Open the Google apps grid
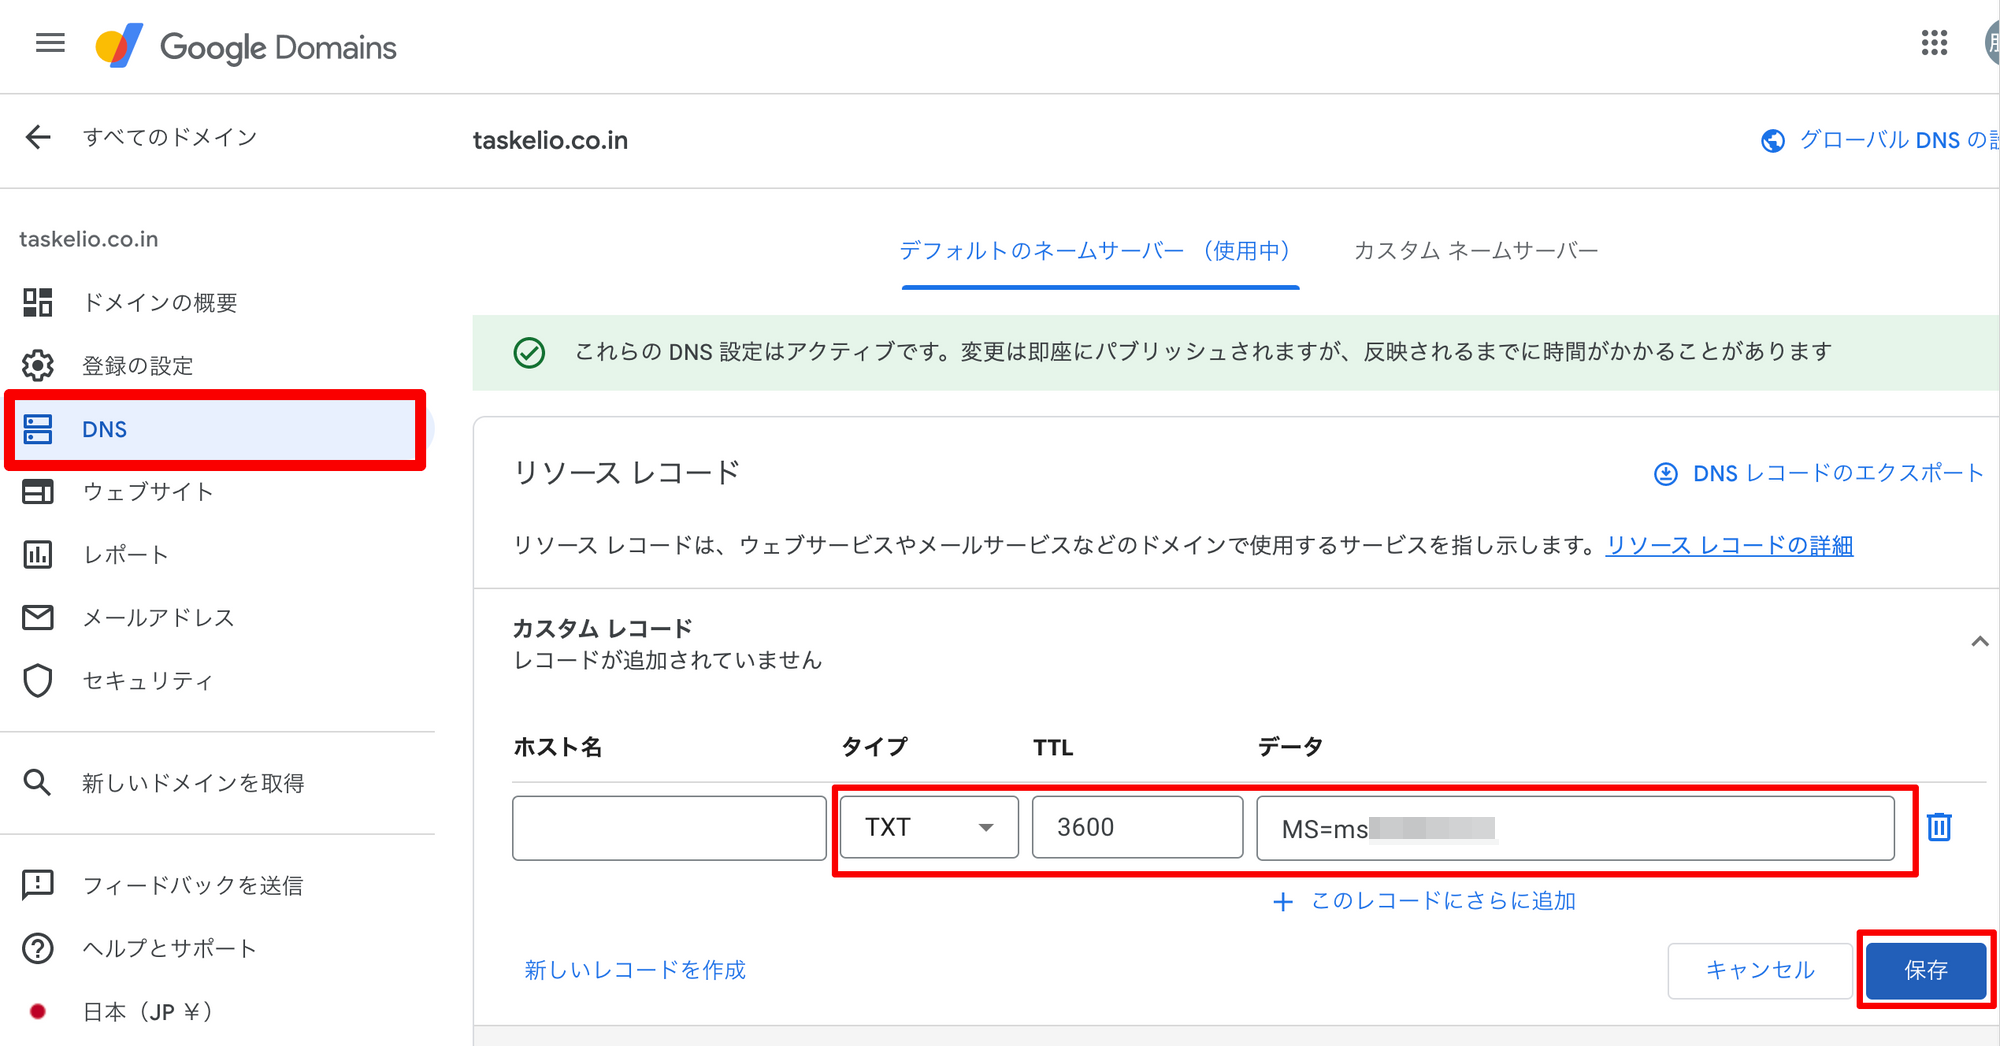The width and height of the screenshot is (2000, 1046). point(1934,44)
